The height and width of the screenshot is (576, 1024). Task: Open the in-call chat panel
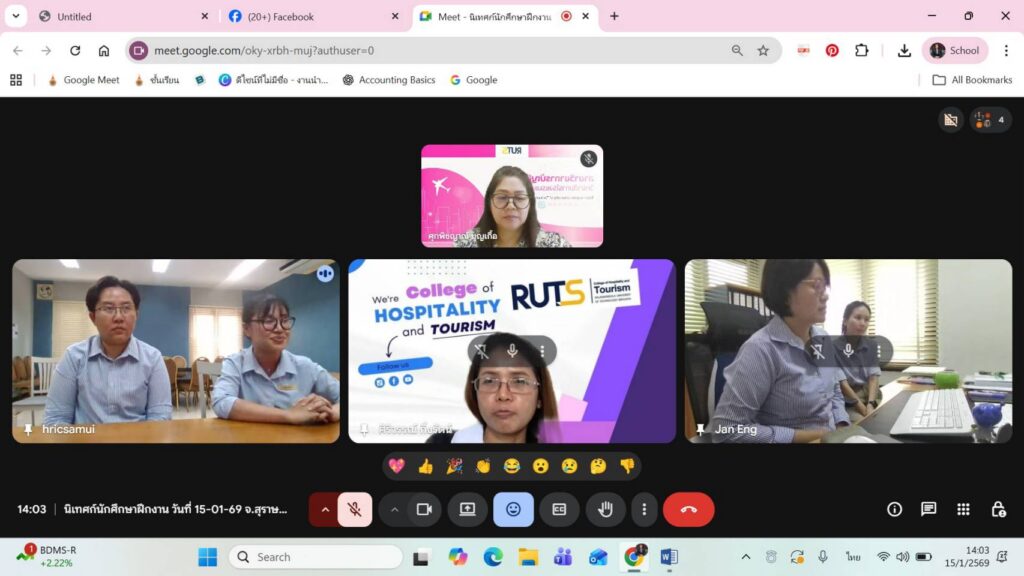click(x=928, y=509)
